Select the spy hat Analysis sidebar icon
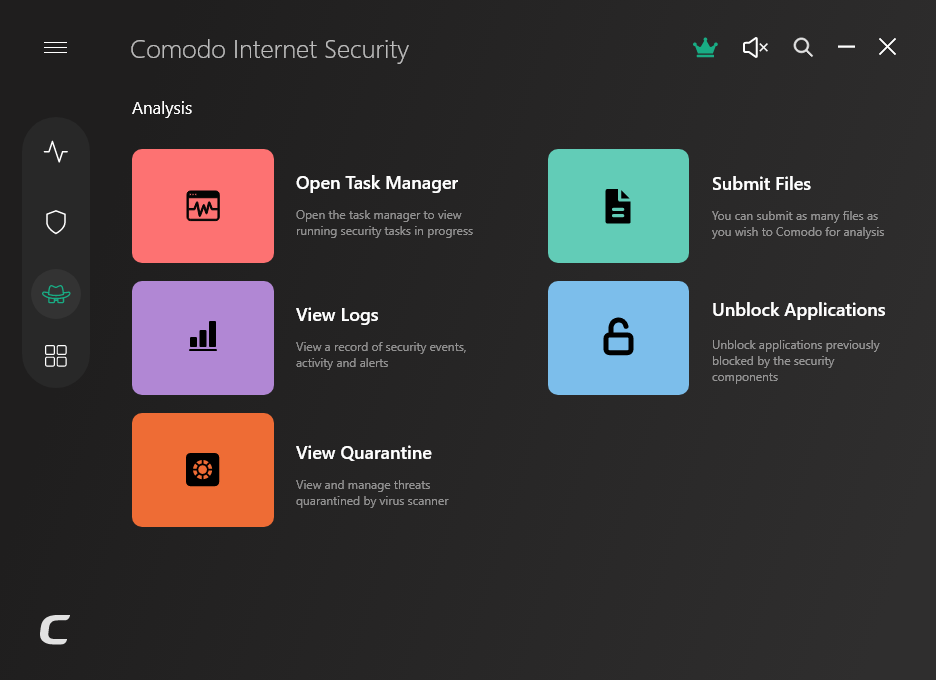This screenshot has width=936, height=680. point(56,294)
